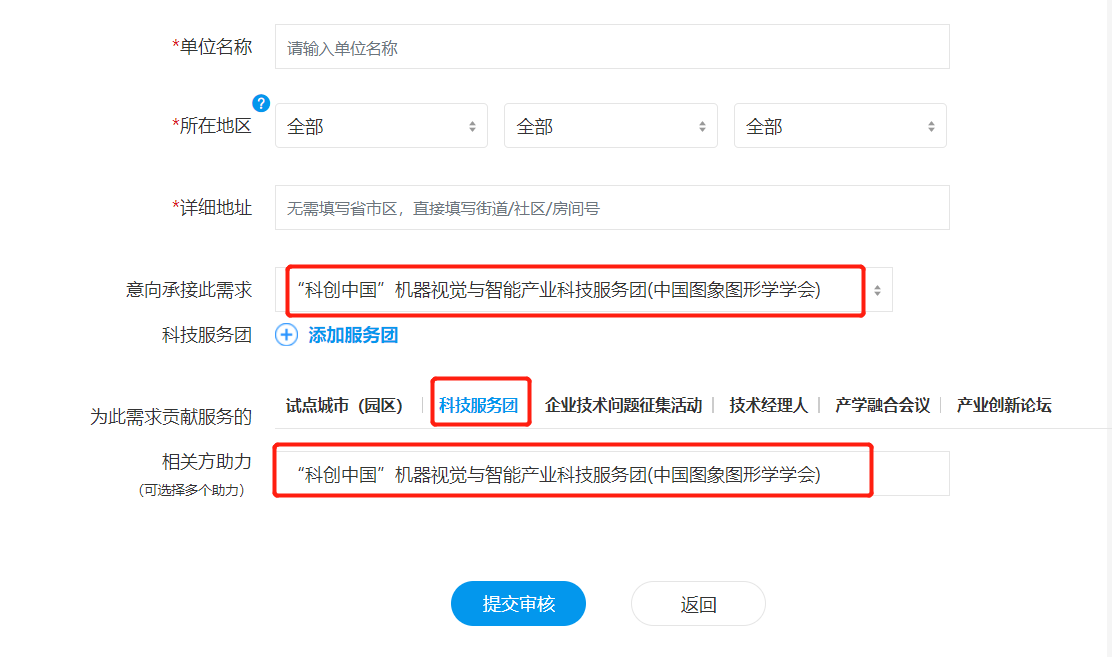
Task: Switch to the 企业技术问题征集活动 tab
Action: coord(623,405)
